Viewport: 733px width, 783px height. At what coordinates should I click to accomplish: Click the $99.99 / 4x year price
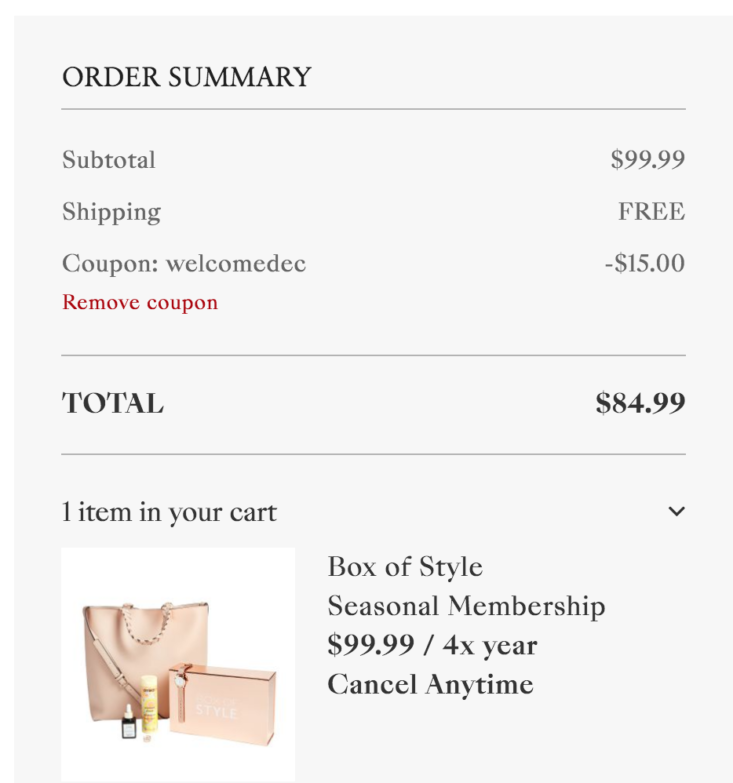(x=432, y=645)
